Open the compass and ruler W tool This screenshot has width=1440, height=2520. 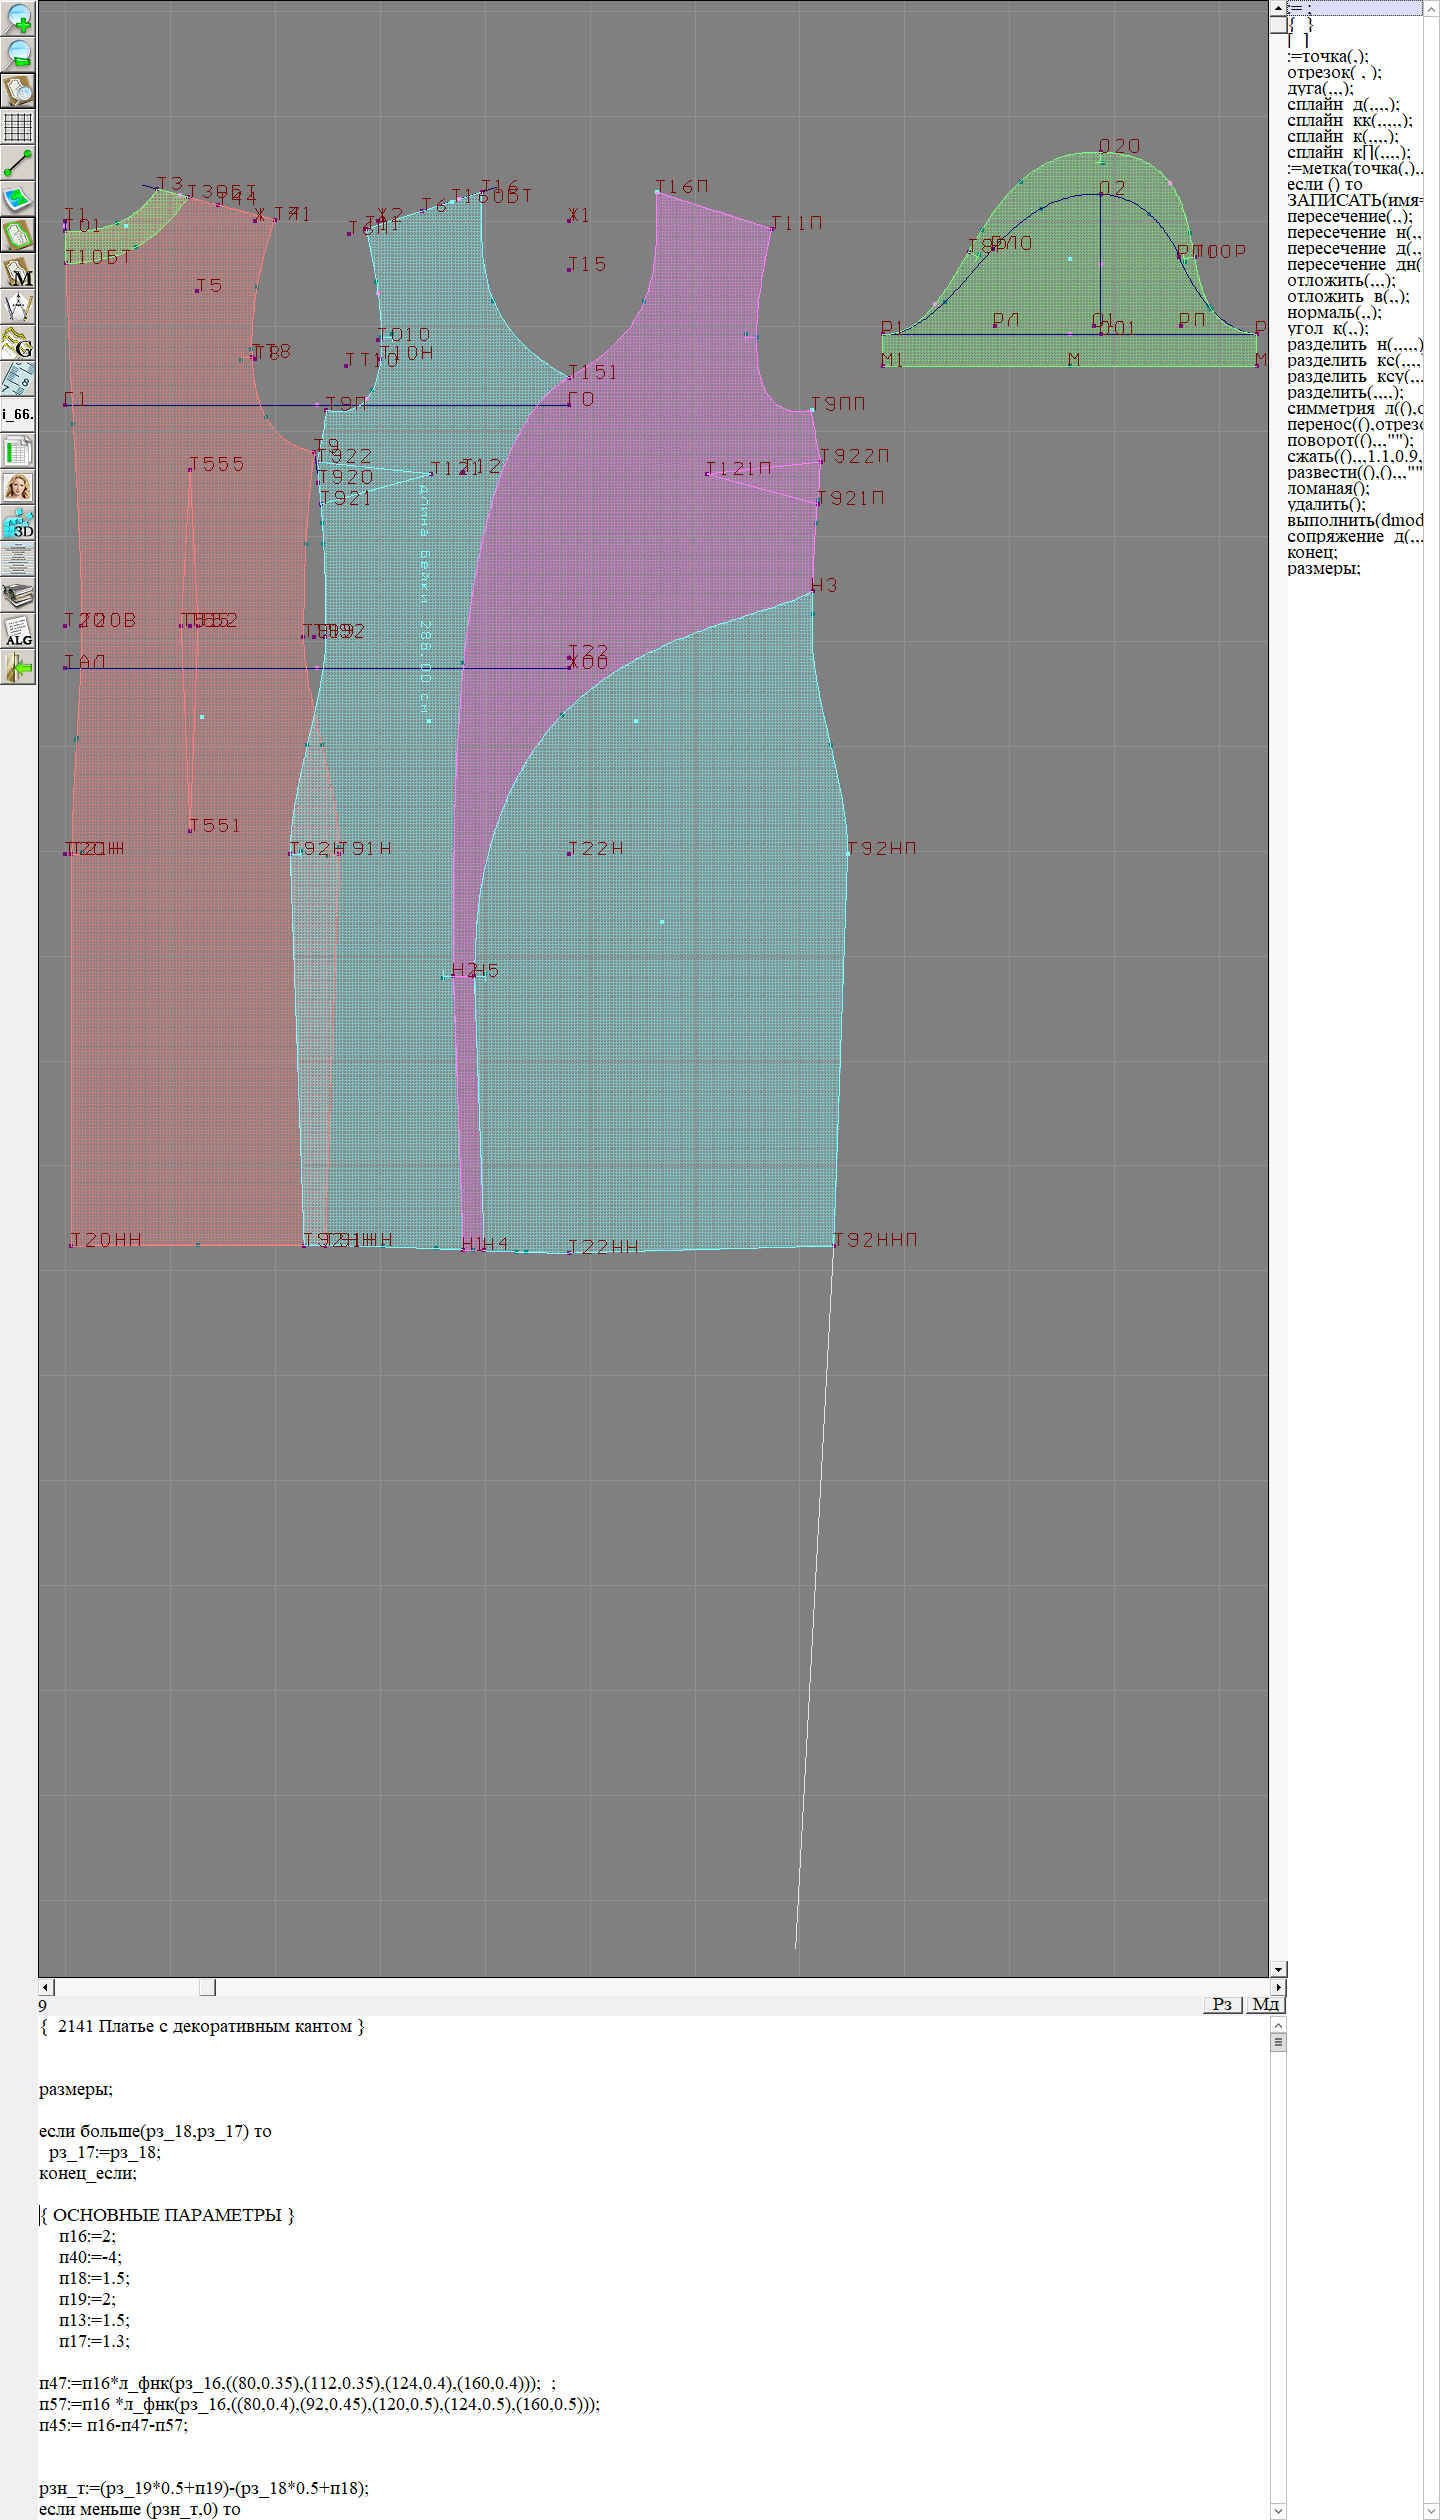pyautogui.click(x=18, y=308)
